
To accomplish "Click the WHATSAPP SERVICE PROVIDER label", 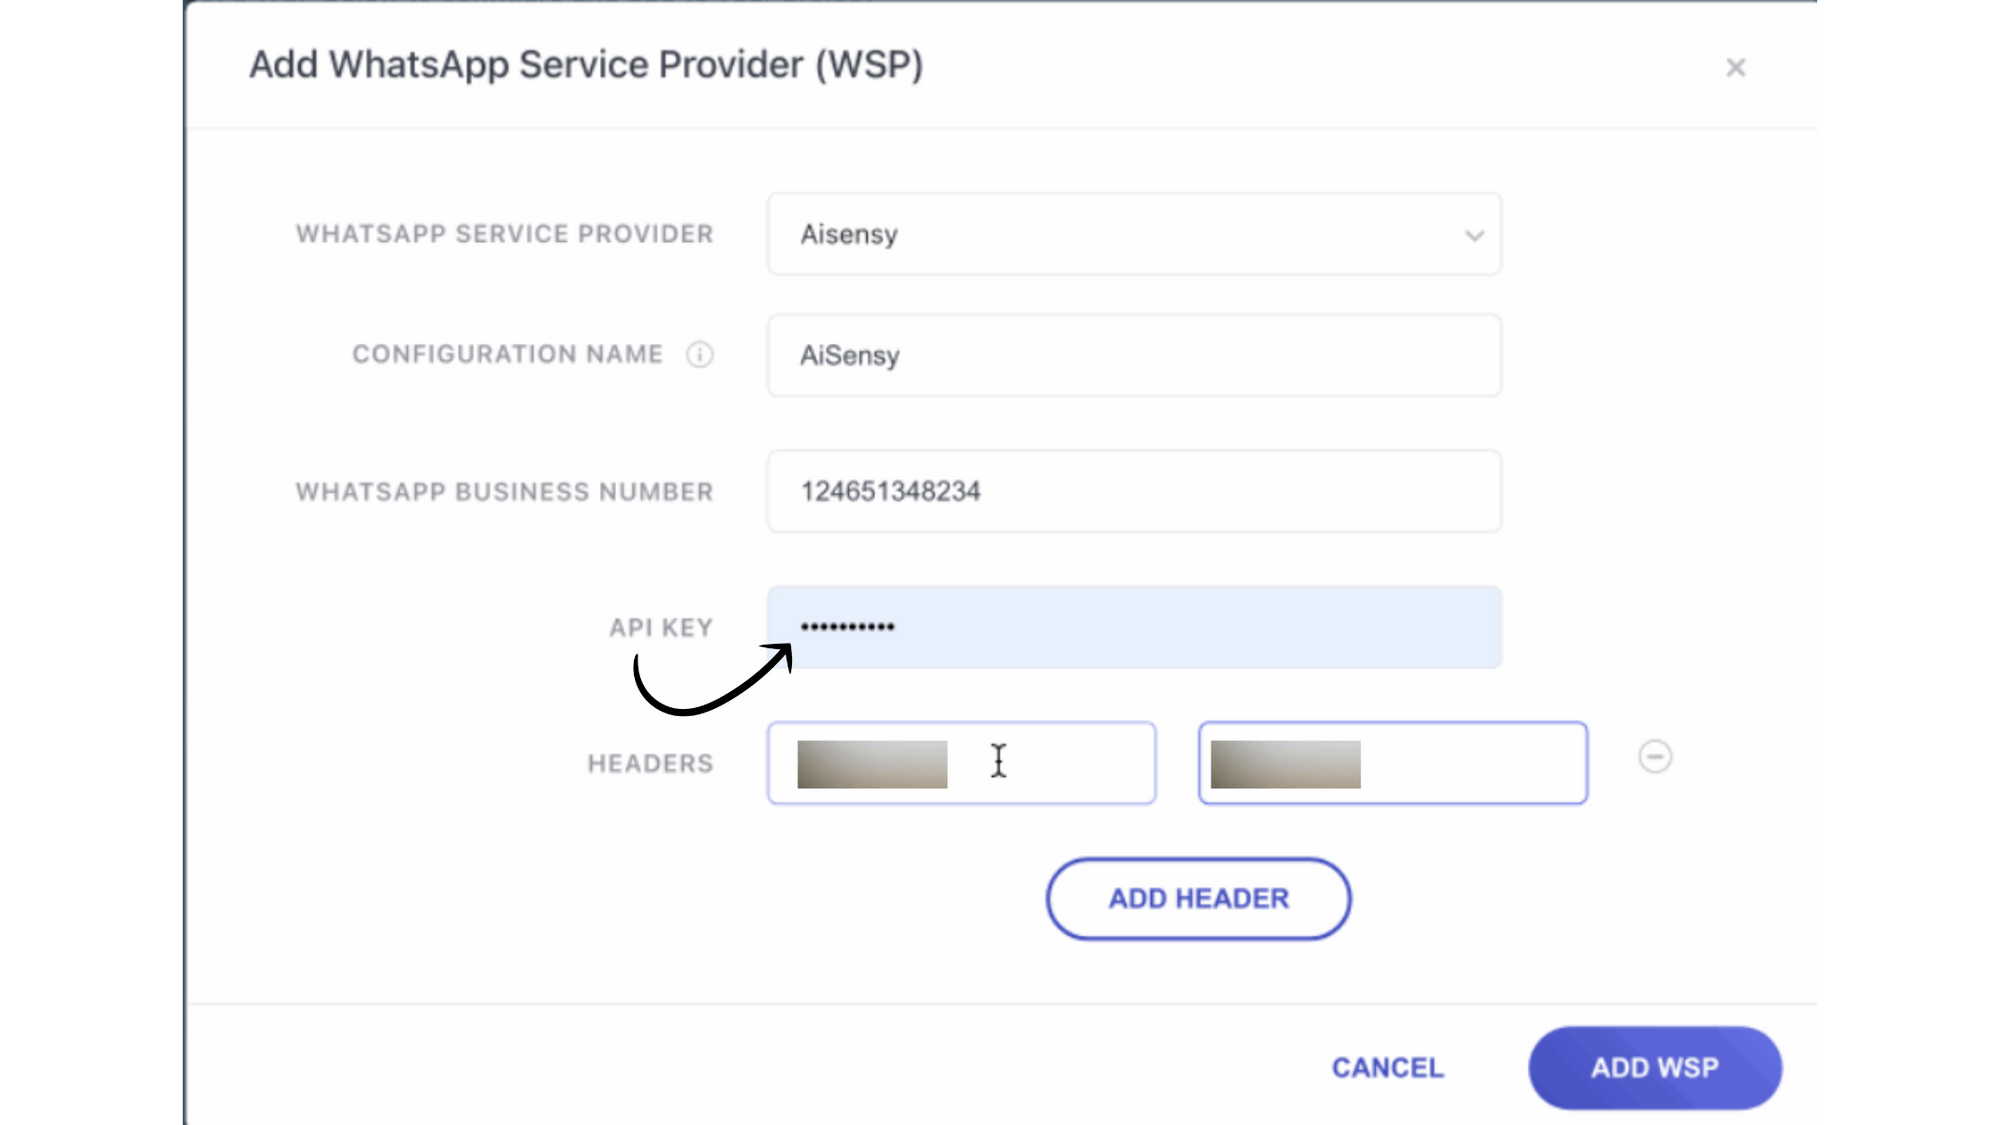I will click(x=505, y=234).
